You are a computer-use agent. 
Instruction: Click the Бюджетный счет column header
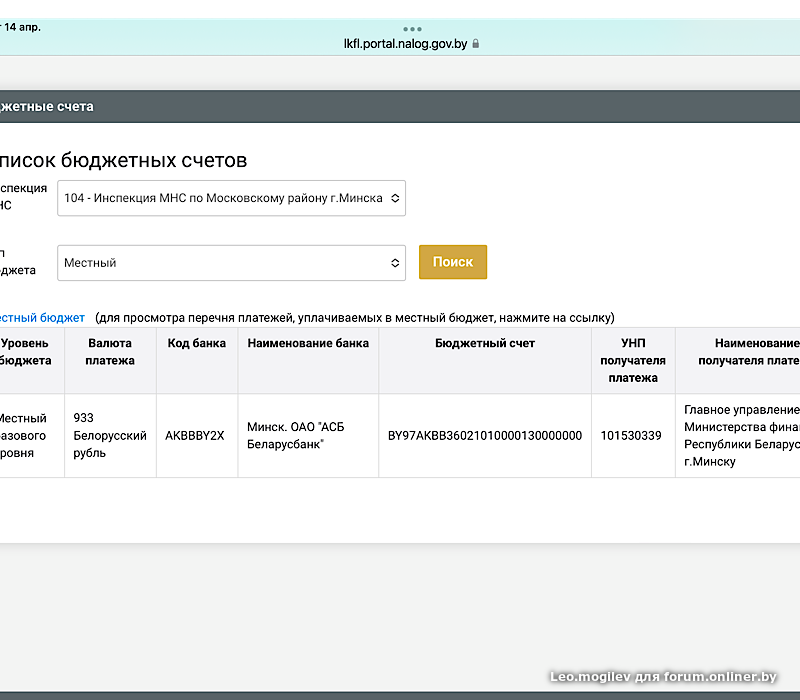485,343
